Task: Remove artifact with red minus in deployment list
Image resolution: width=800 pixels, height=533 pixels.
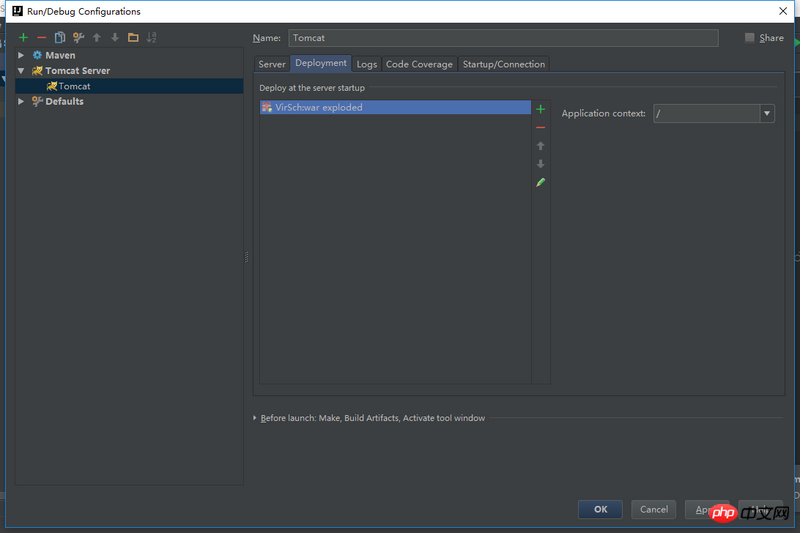Action: click(541, 128)
